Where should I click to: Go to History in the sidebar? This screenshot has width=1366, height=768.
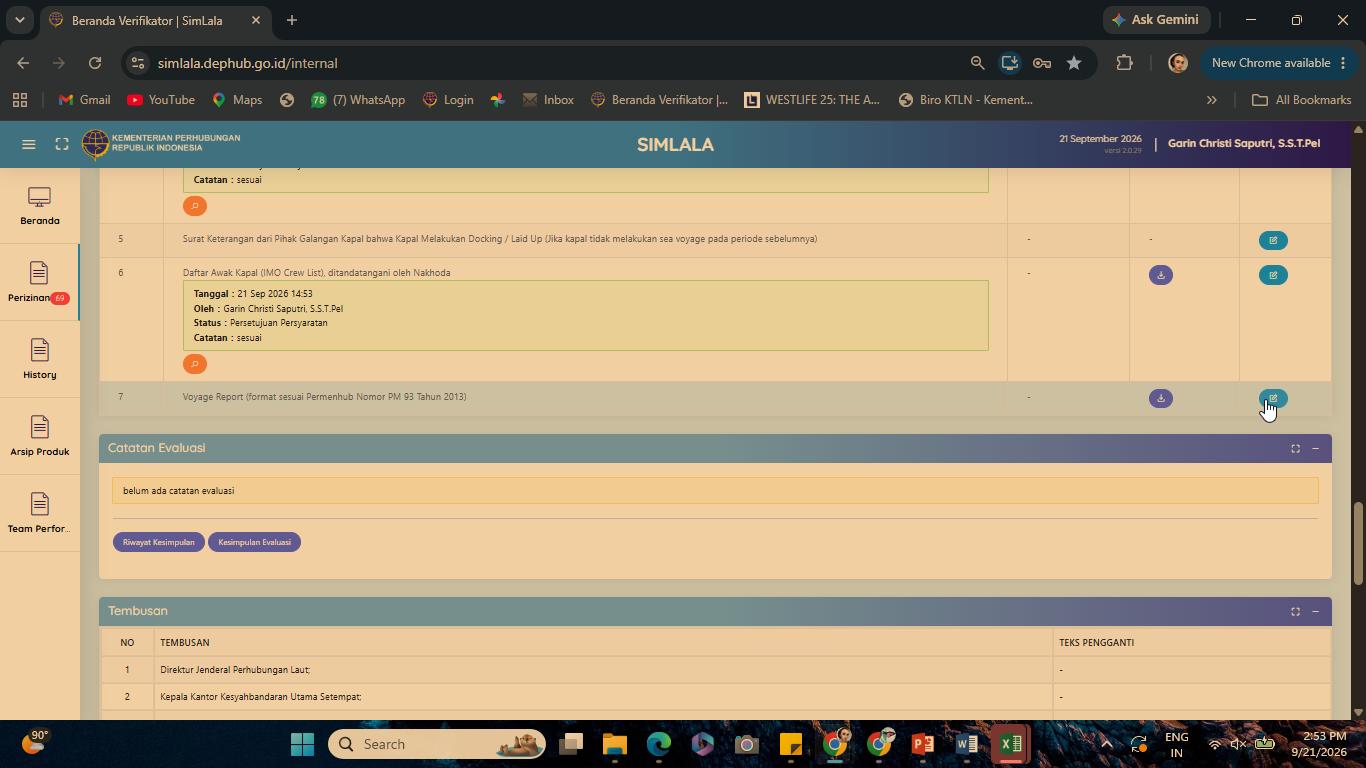click(39, 359)
